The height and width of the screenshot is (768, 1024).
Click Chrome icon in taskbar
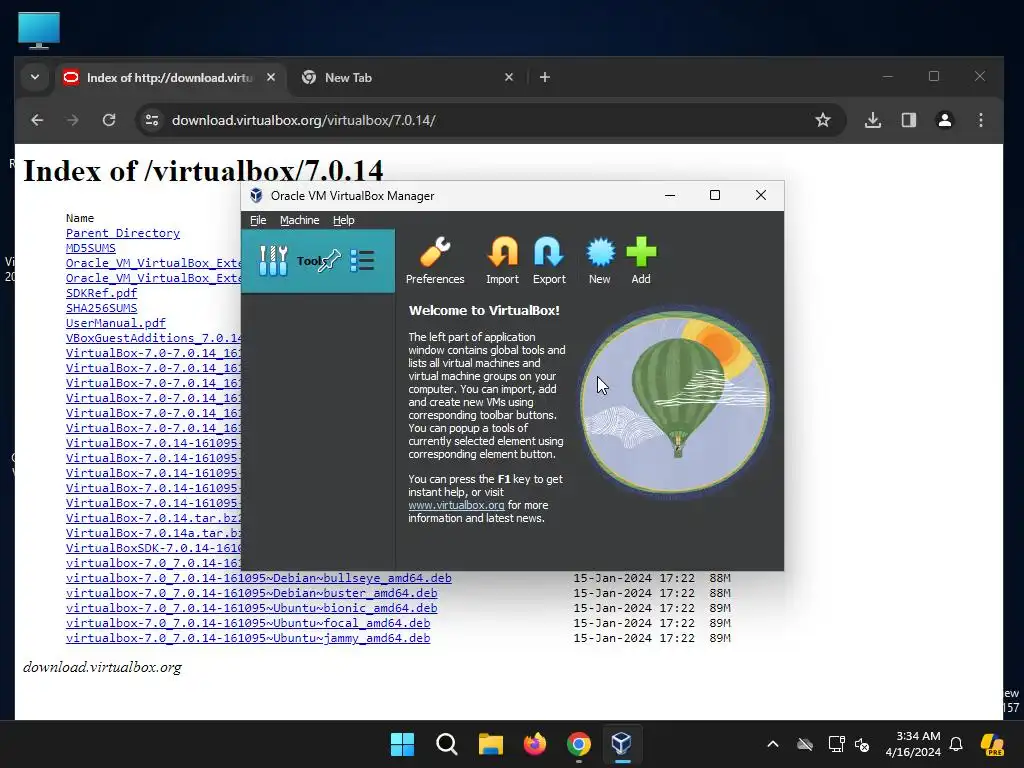tap(579, 744)
